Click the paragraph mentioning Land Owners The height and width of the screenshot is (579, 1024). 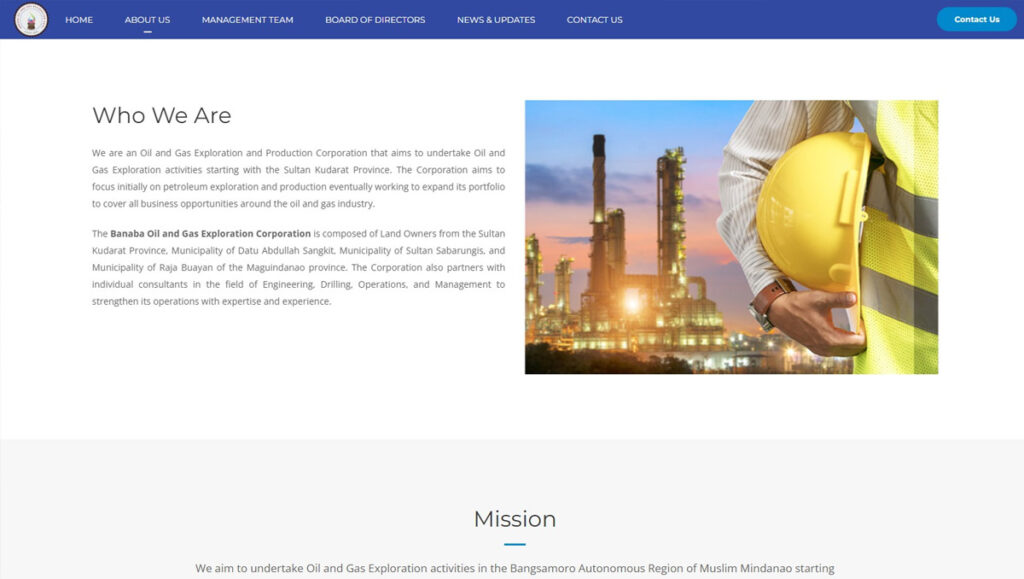pos(298,267)
